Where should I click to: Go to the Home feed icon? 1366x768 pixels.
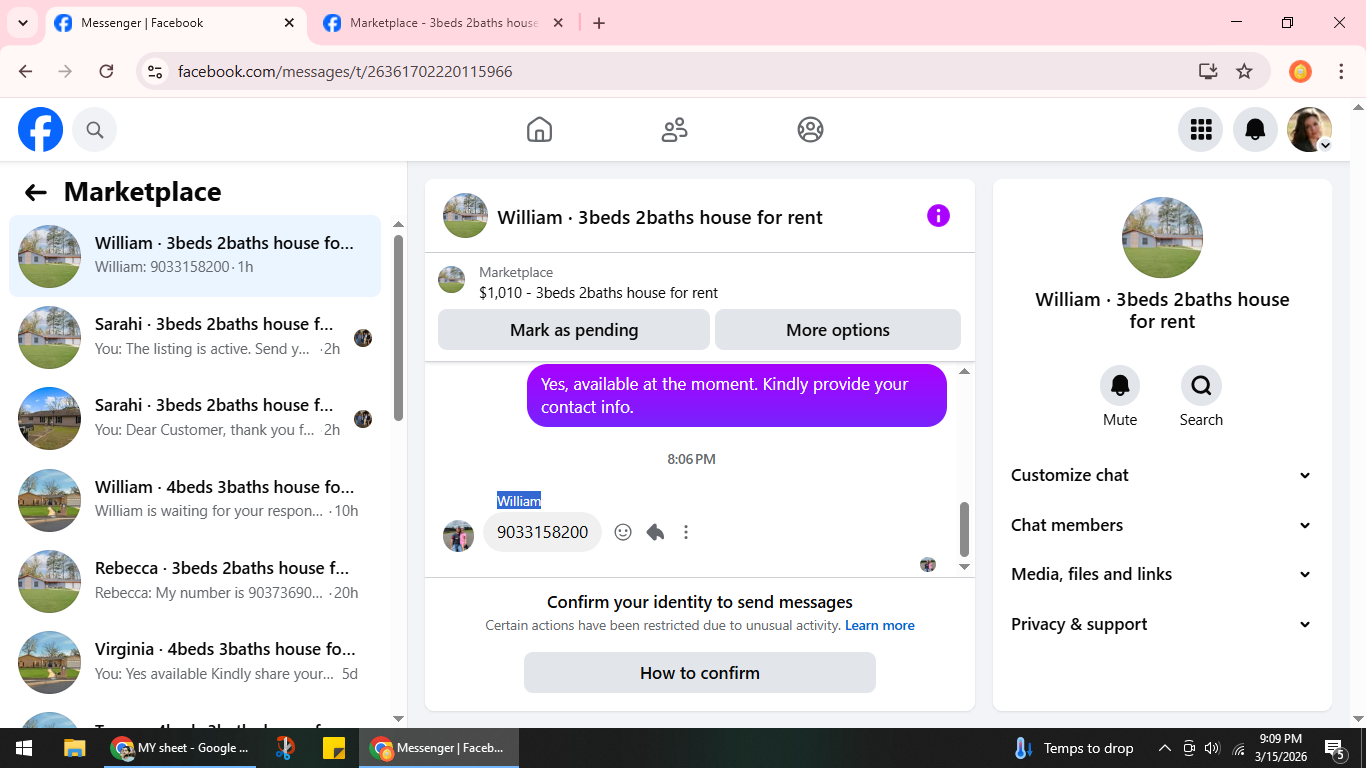[539, 130]
